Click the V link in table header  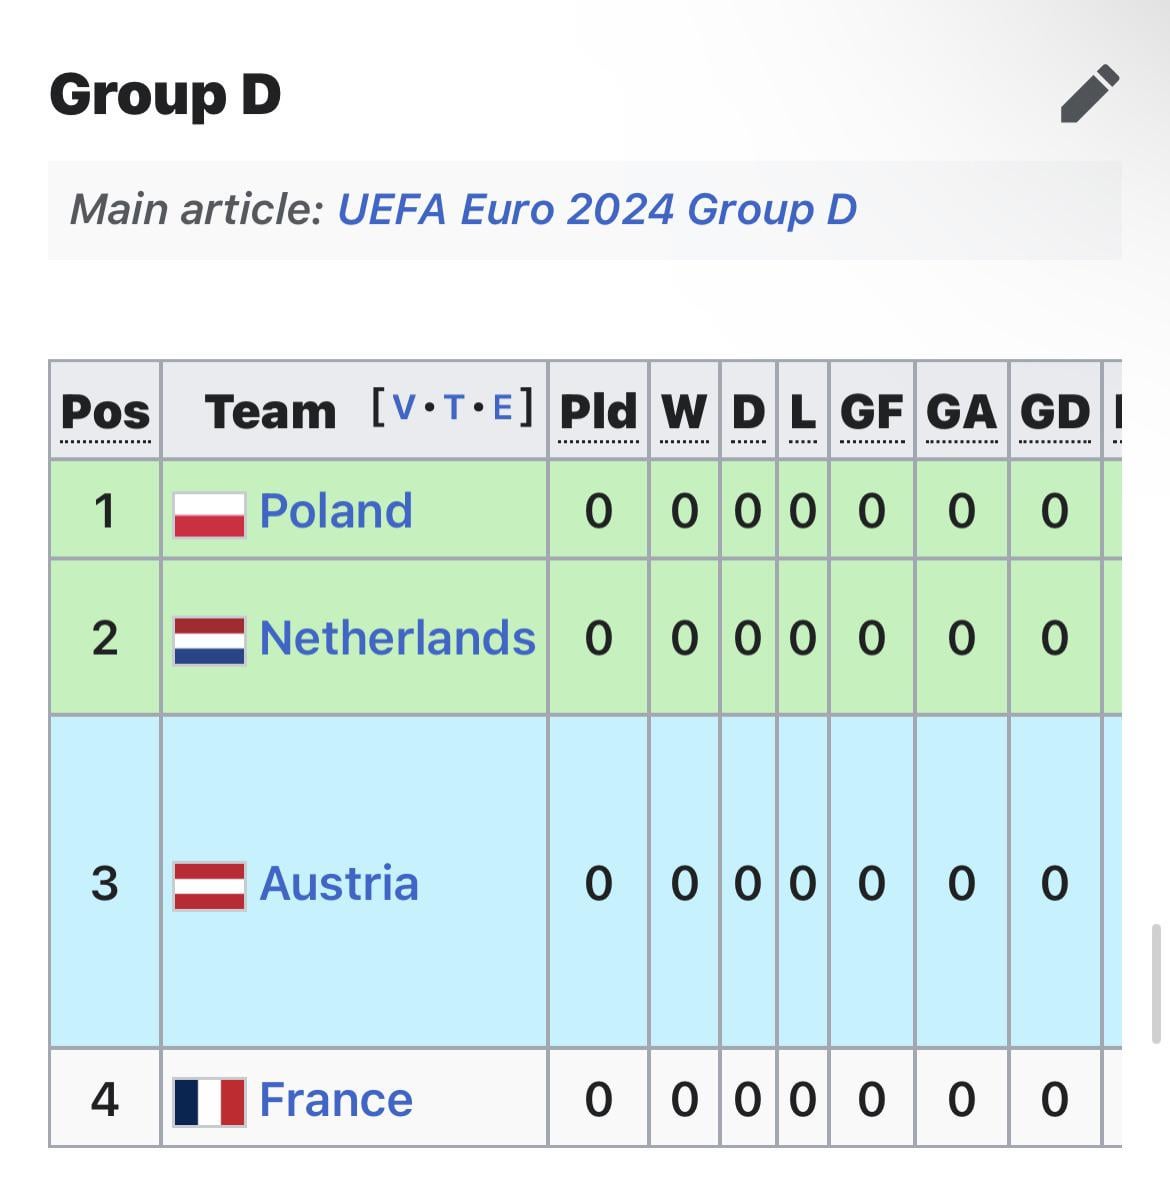[x=404, y=408]
